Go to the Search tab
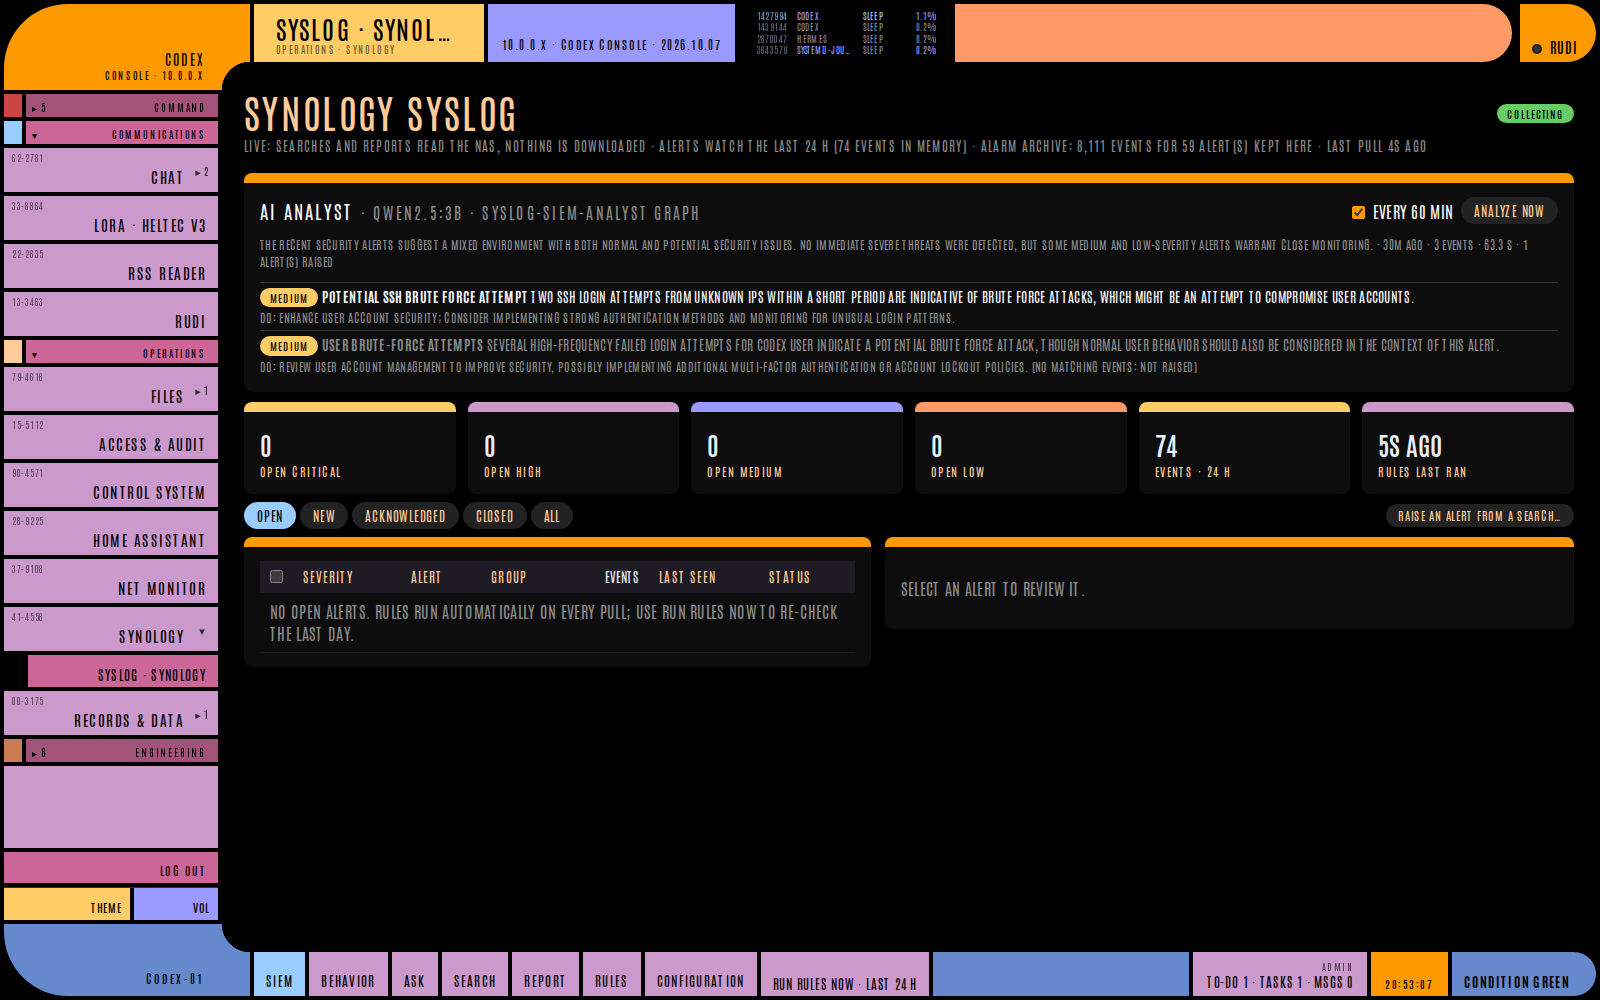 (x=475, y=974)
